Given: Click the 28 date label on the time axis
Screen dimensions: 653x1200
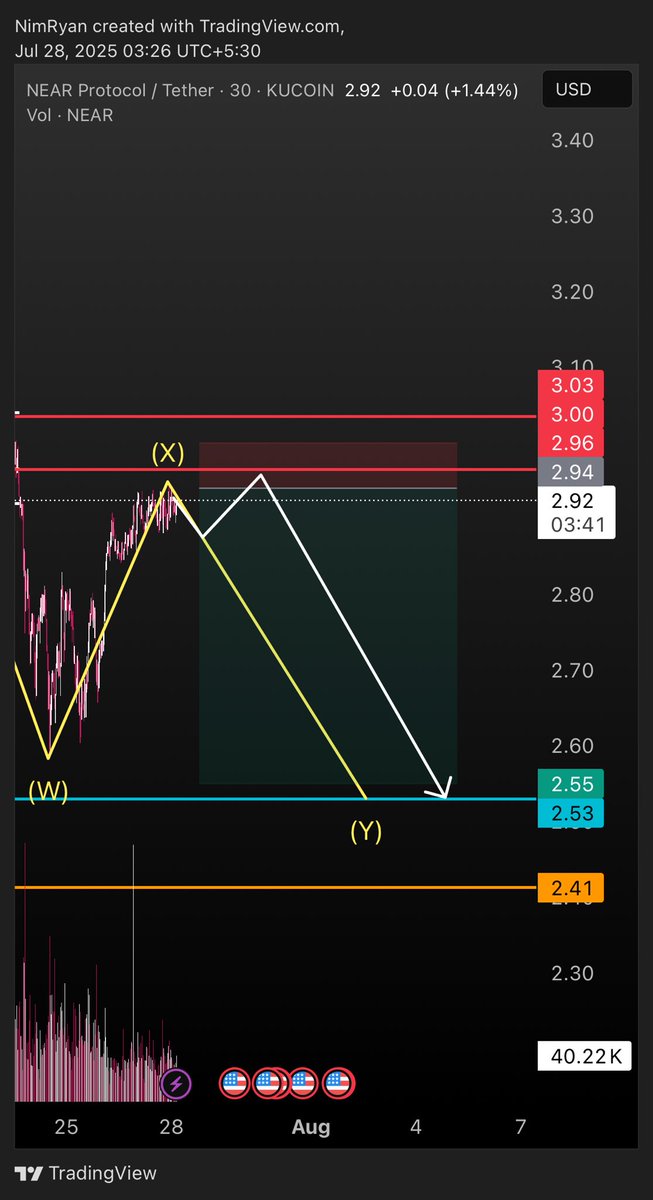Looking at the screenshot, I should [x=171, y=1127].
